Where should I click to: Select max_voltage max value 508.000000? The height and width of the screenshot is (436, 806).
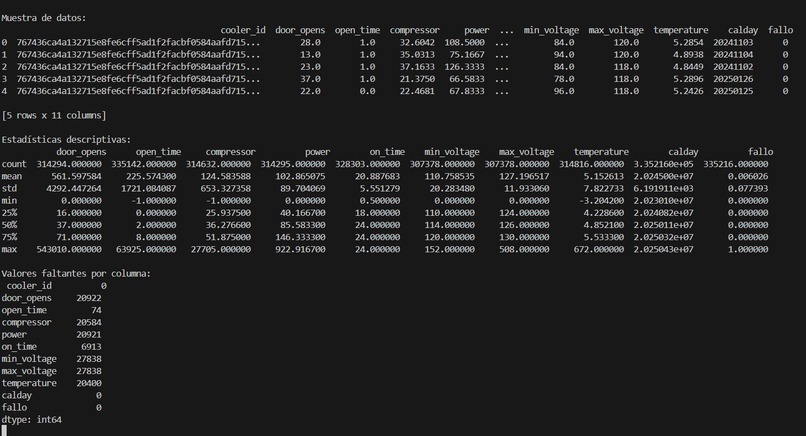[x=524, y=249]
